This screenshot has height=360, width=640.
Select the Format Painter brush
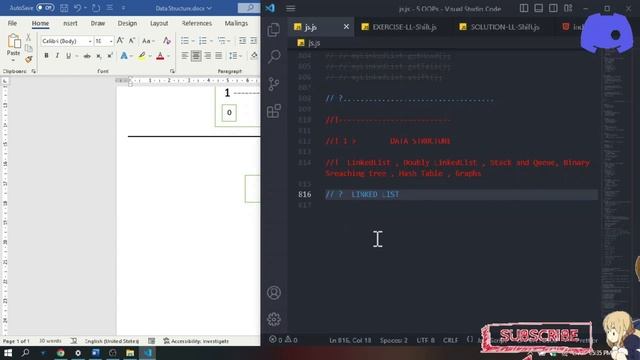coord(29,59)
